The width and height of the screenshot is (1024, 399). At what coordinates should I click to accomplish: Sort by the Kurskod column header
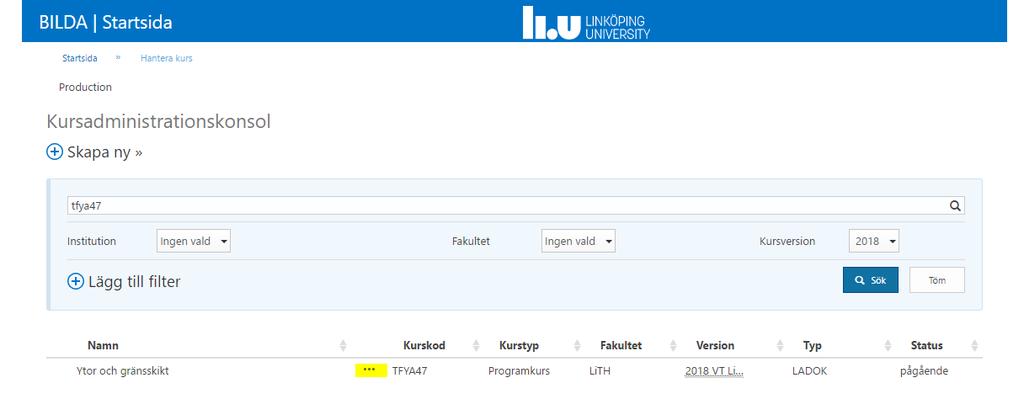coord(424,345)
